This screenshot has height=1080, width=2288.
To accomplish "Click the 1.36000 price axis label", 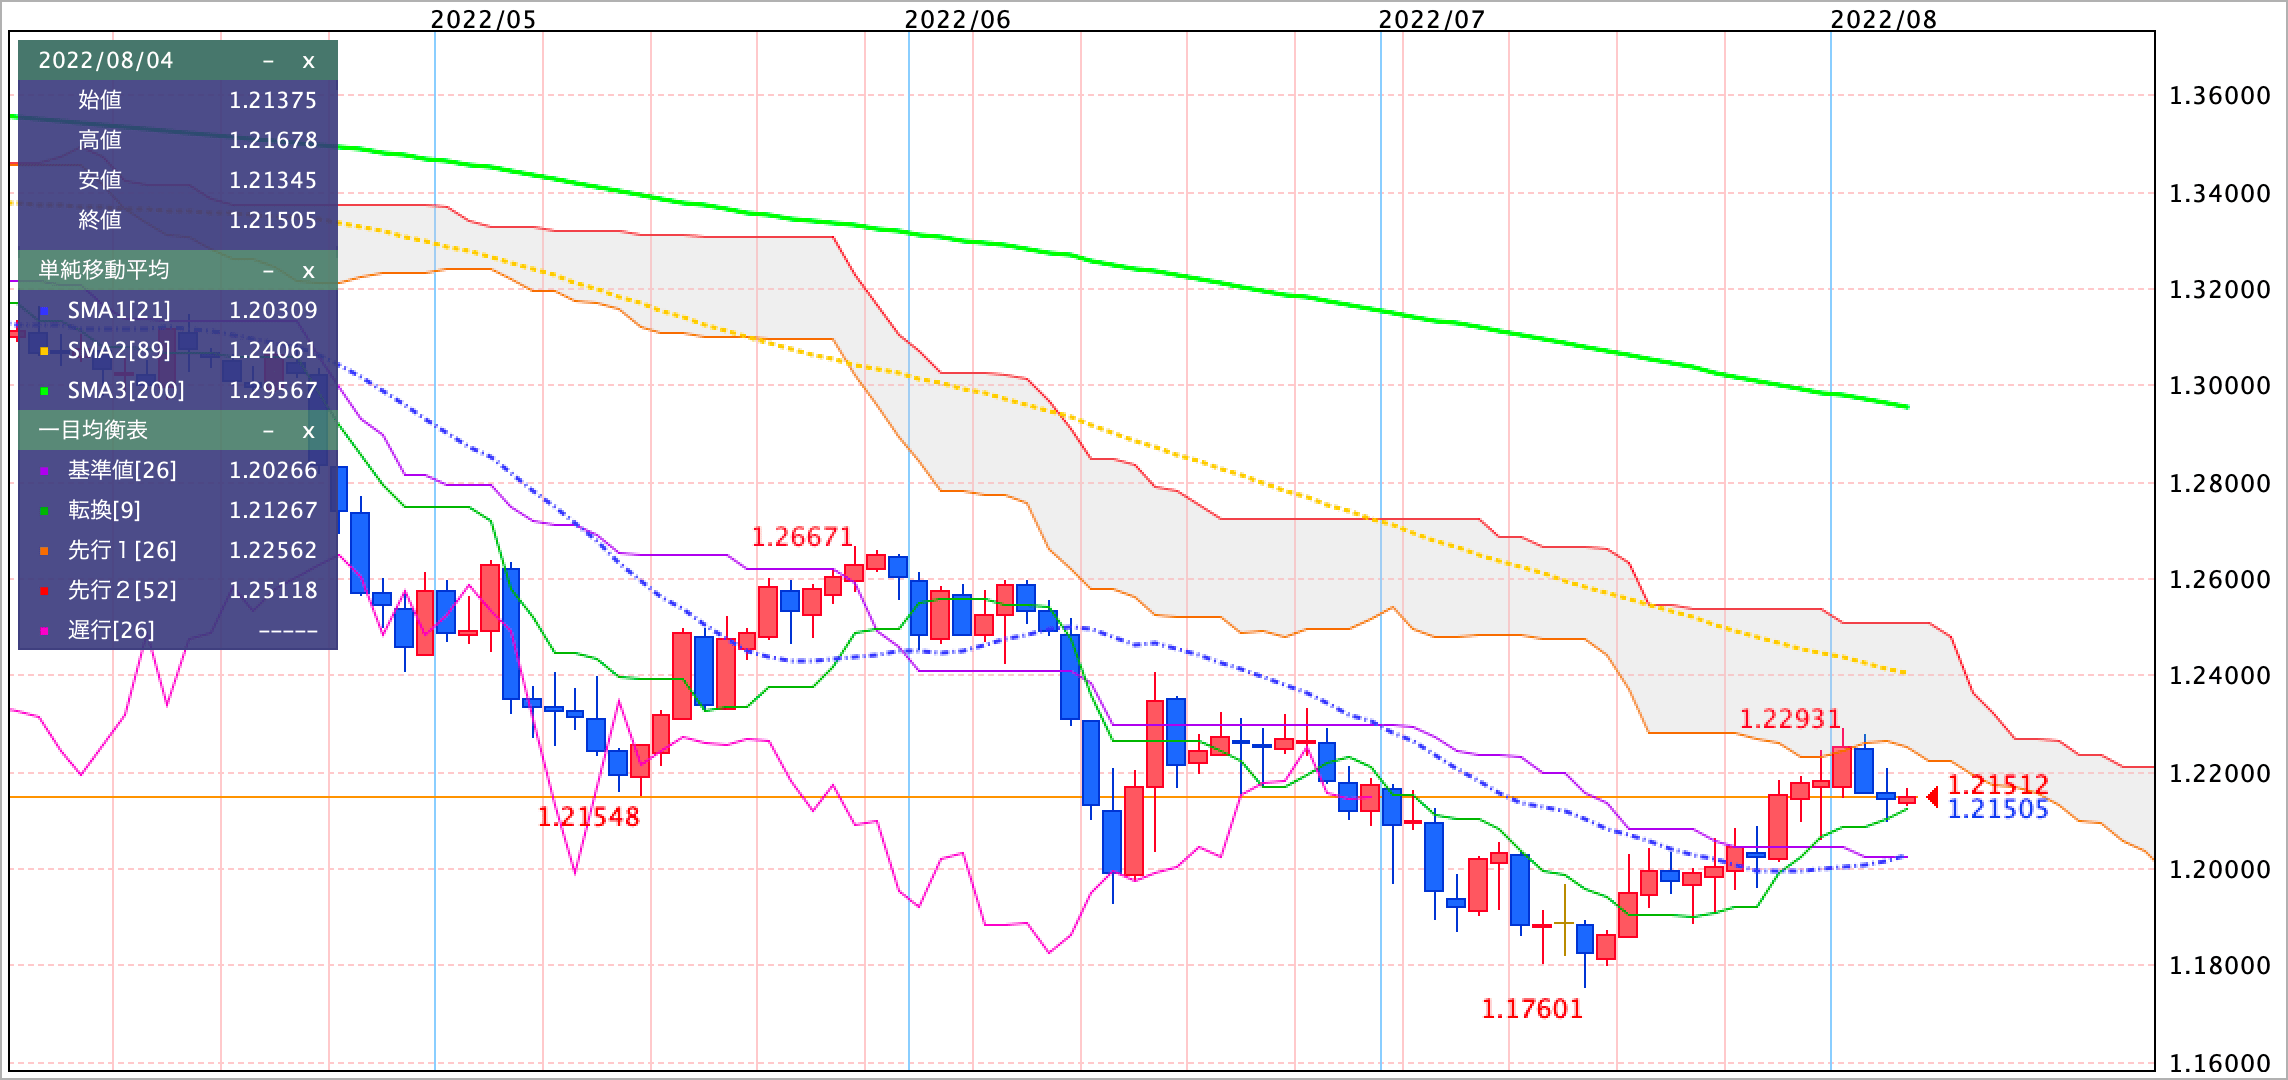I will (2218, 97).
